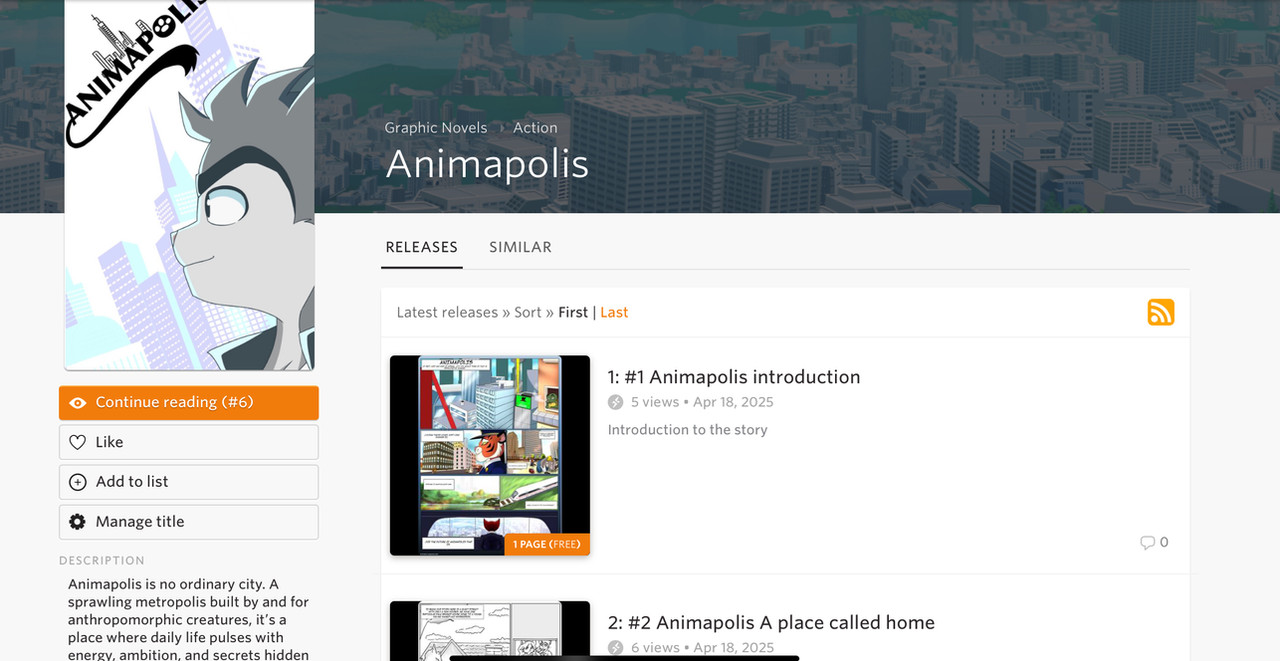
Task: Click '6 views • Apr 18, 2025' text
Action: point(702,648)
